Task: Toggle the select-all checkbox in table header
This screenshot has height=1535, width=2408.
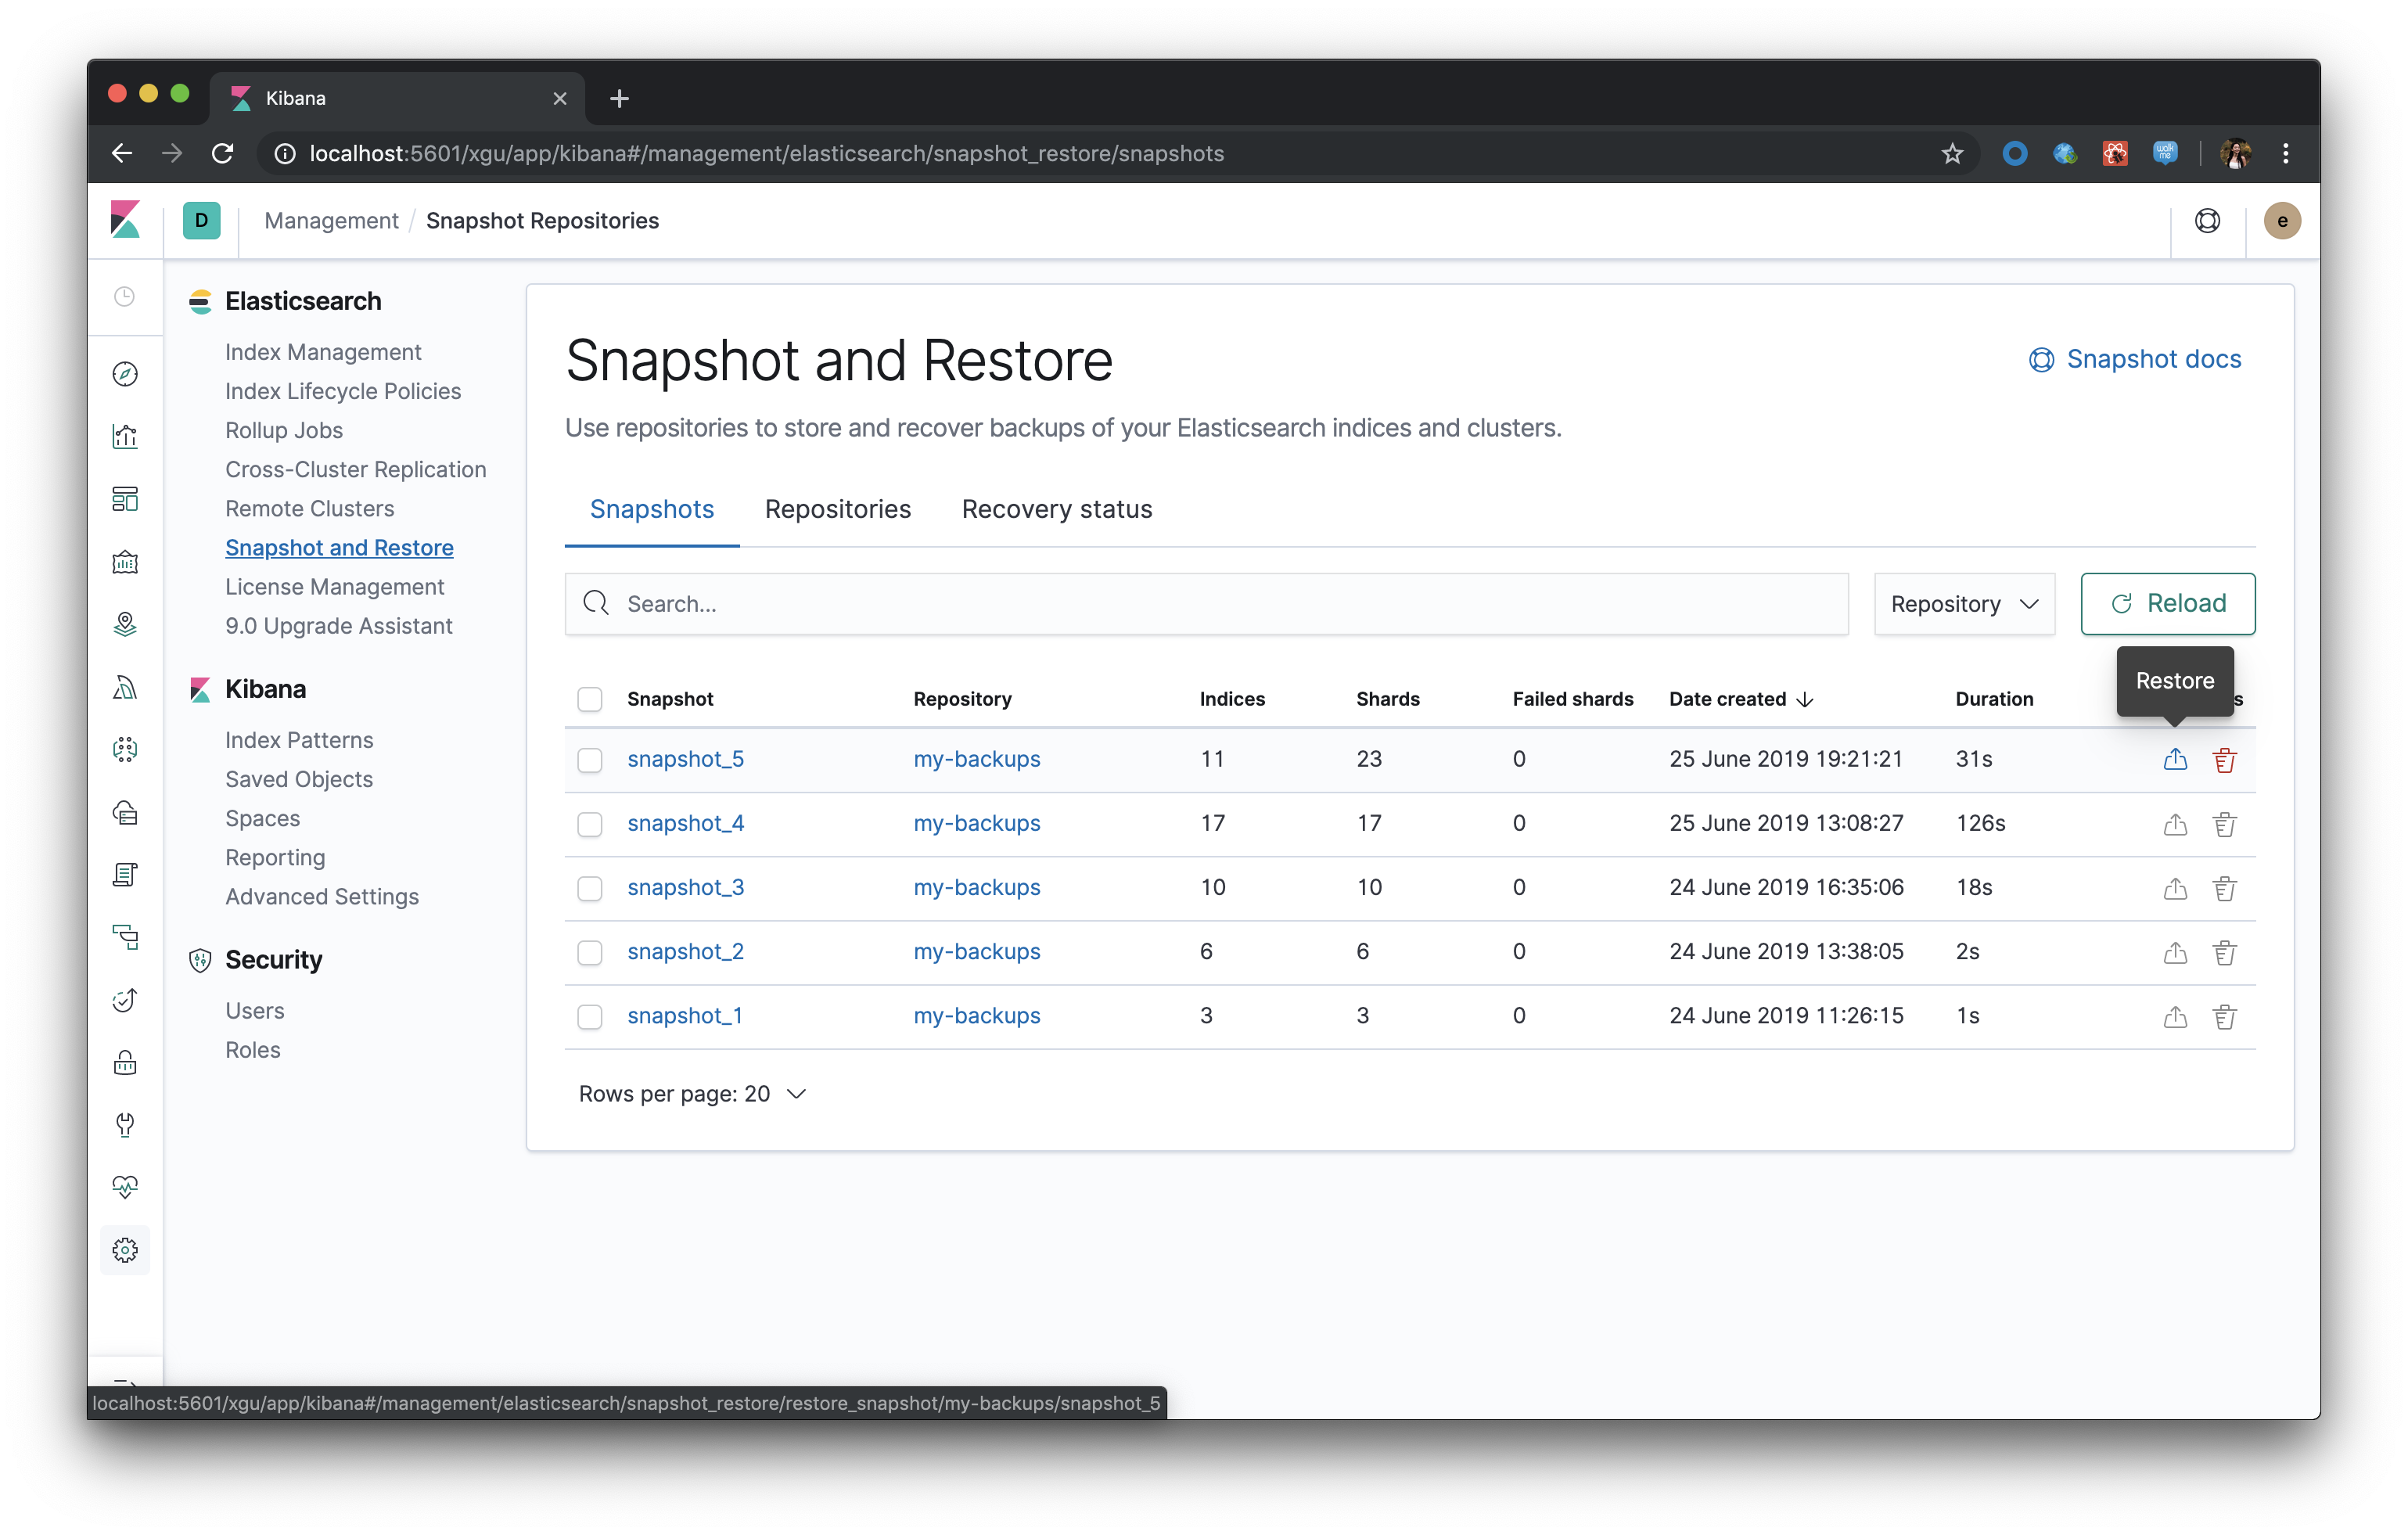Action: 590,699
